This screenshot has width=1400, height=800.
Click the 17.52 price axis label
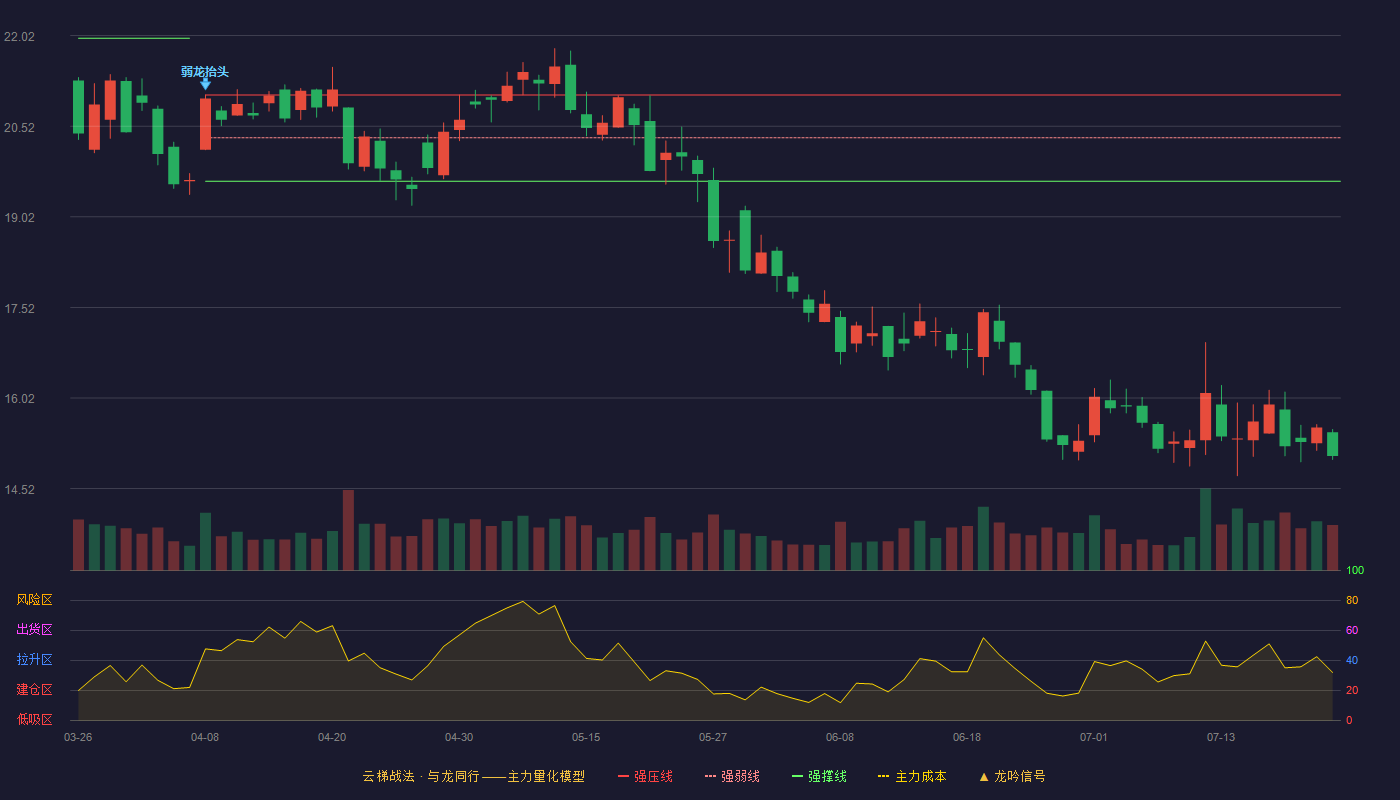coord(19,309)
